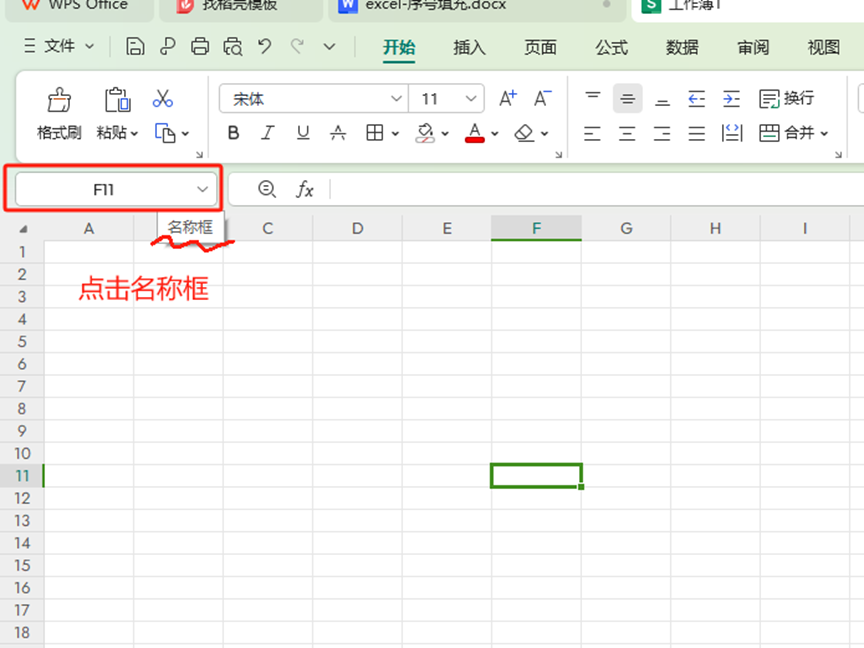Increase indent icon
This screenshot has width=864, height=648.
pyautogui.click(x=732, y=99)
